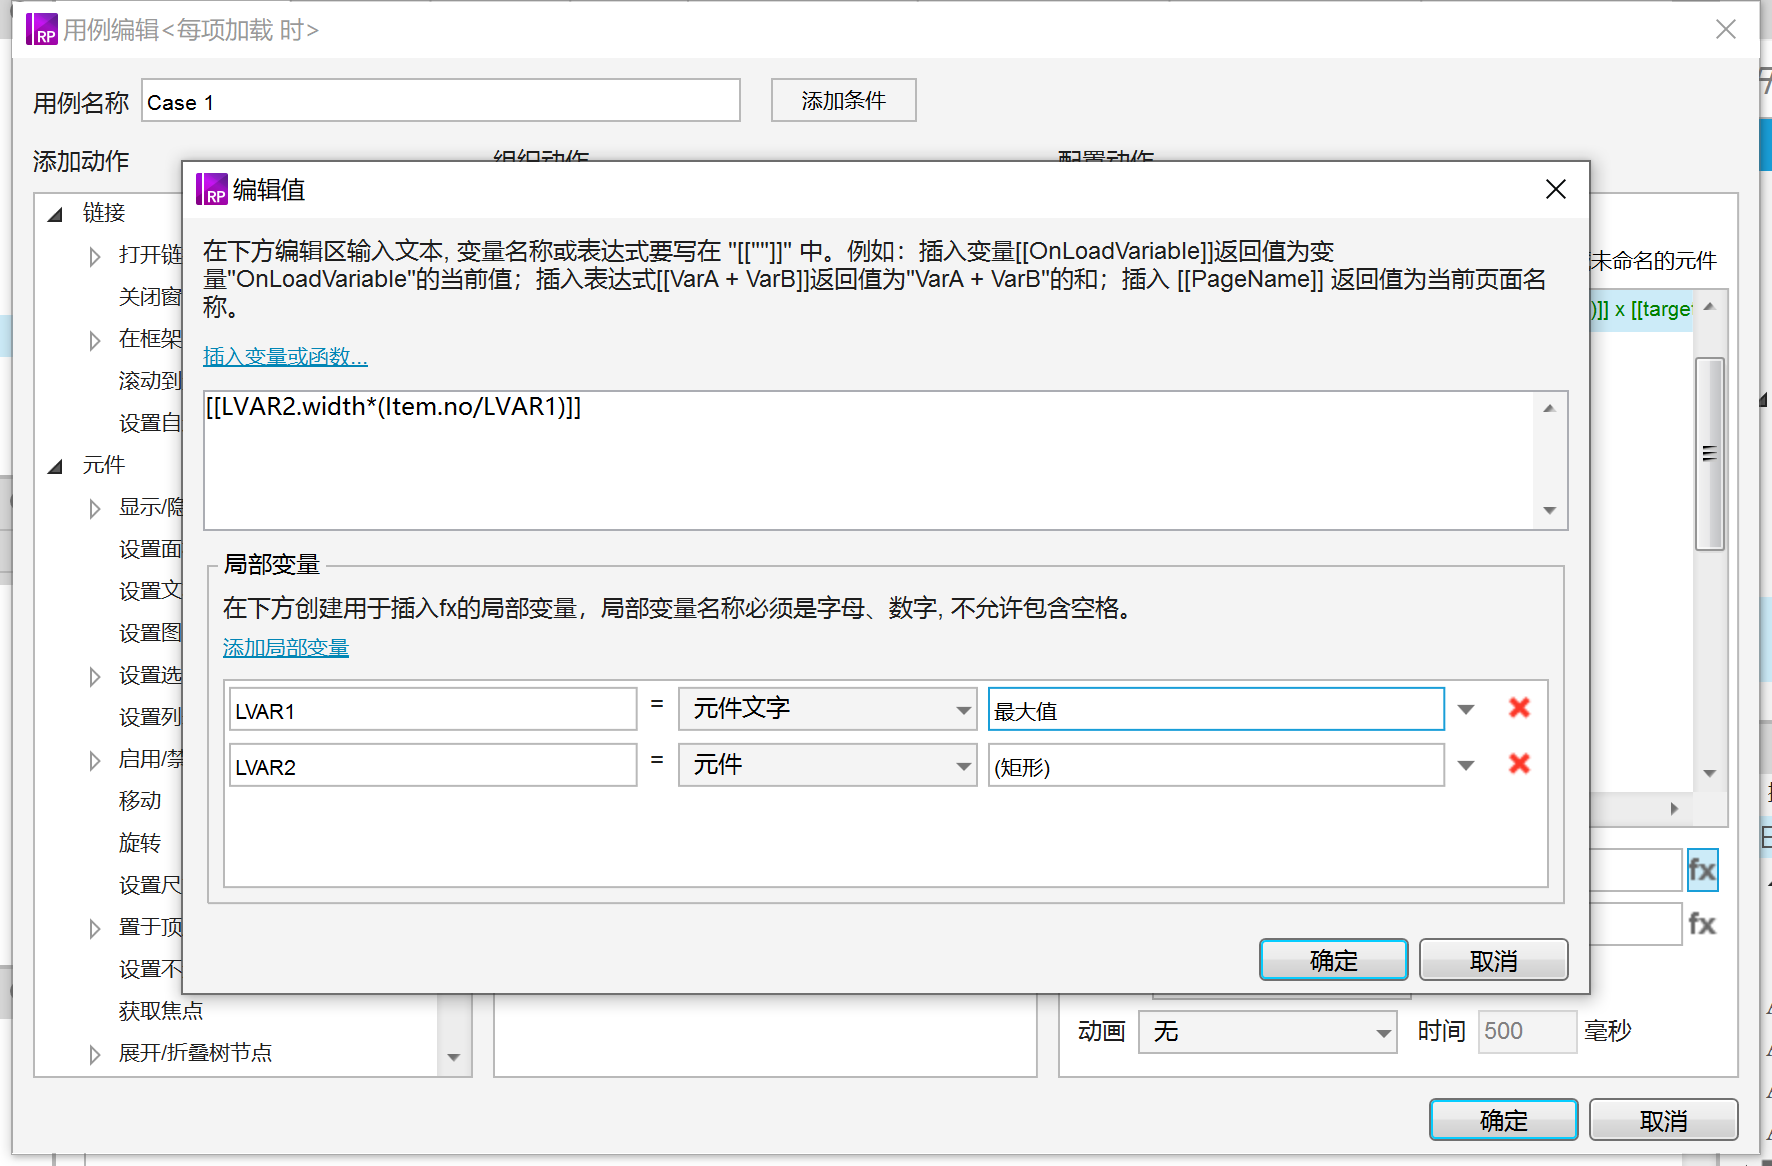
Task: Click 取消 in the 用例编辑 window
Action: click(x=1664, y=1120)
